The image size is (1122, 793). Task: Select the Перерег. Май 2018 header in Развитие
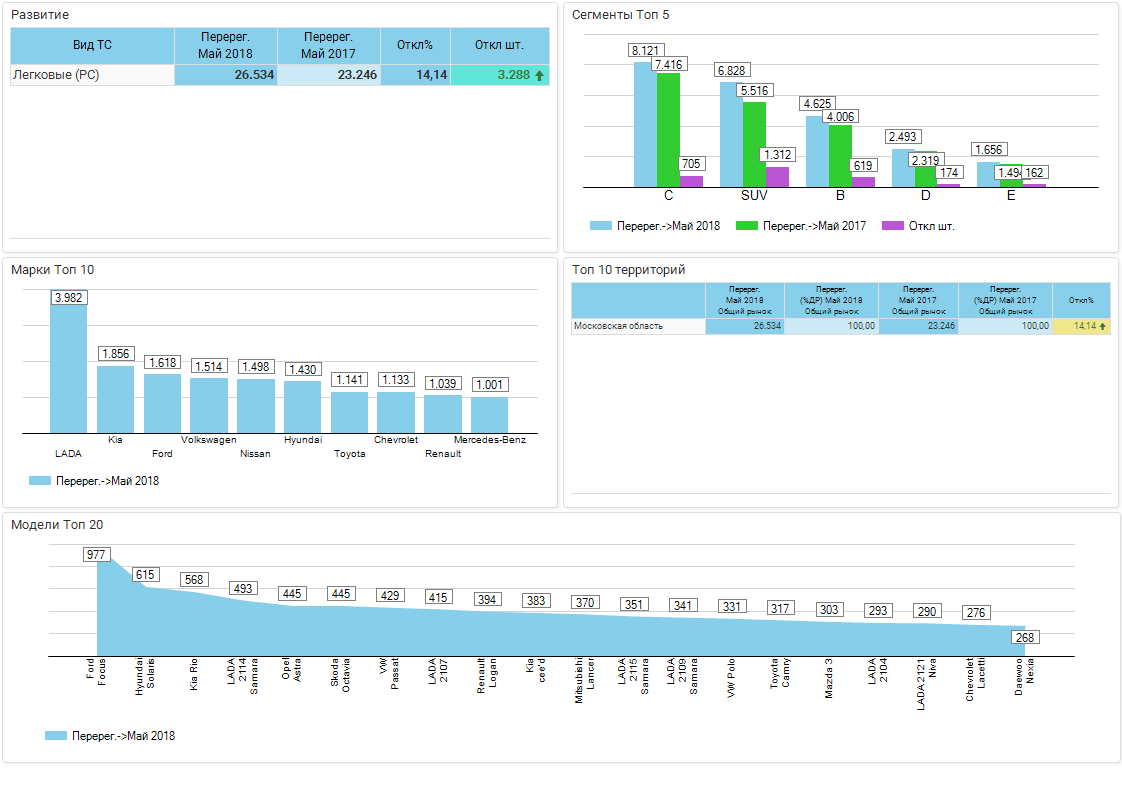(x=225, y=46)
